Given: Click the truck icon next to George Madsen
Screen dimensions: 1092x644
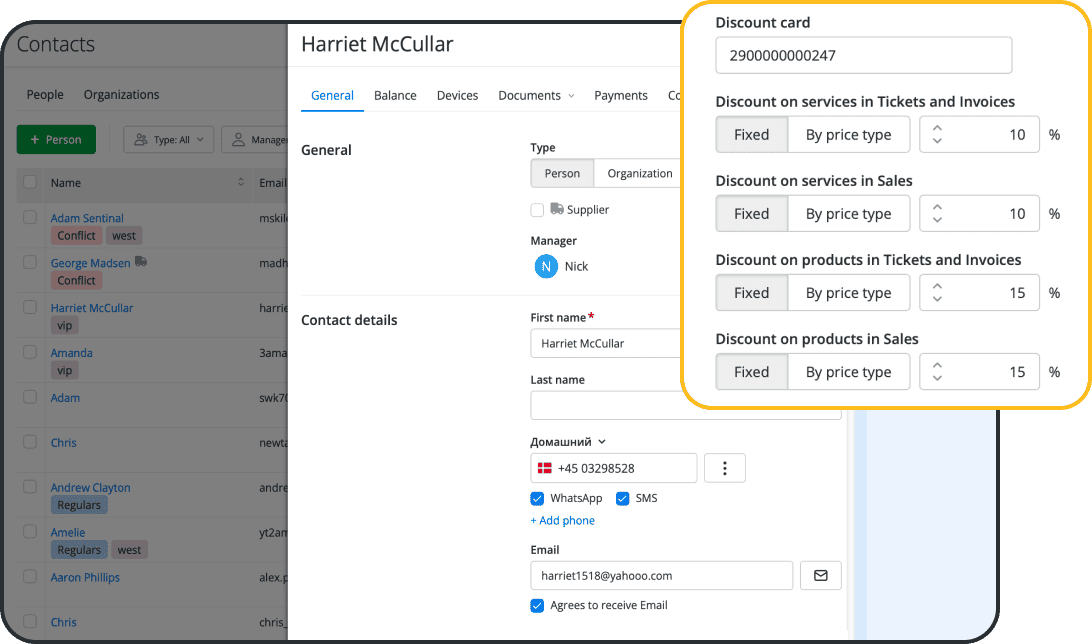Looking at the screenshot, I should coord(141,262).
